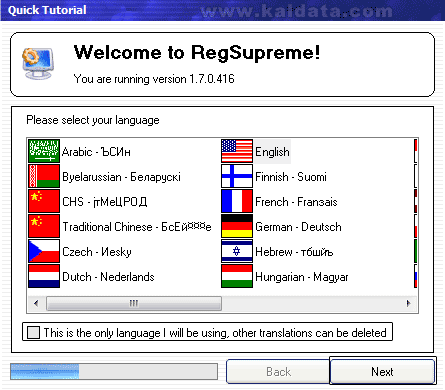Select the German flag icon
Image resolution: width=445 pixels, height=390 pixels.
237,226
